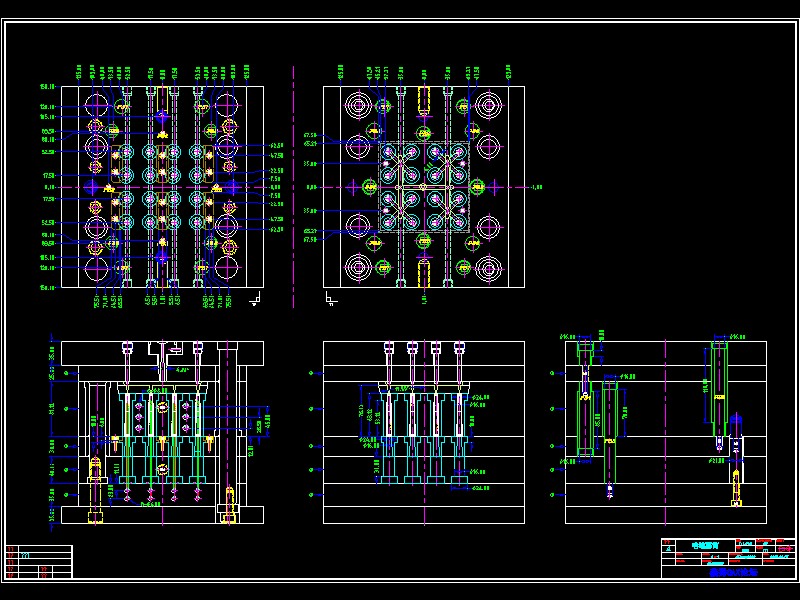The height and width of the screenshot is (600, 800).
Task: Select the blue filled circle at lower center of left plan view
Action: [x=162, y=257]
